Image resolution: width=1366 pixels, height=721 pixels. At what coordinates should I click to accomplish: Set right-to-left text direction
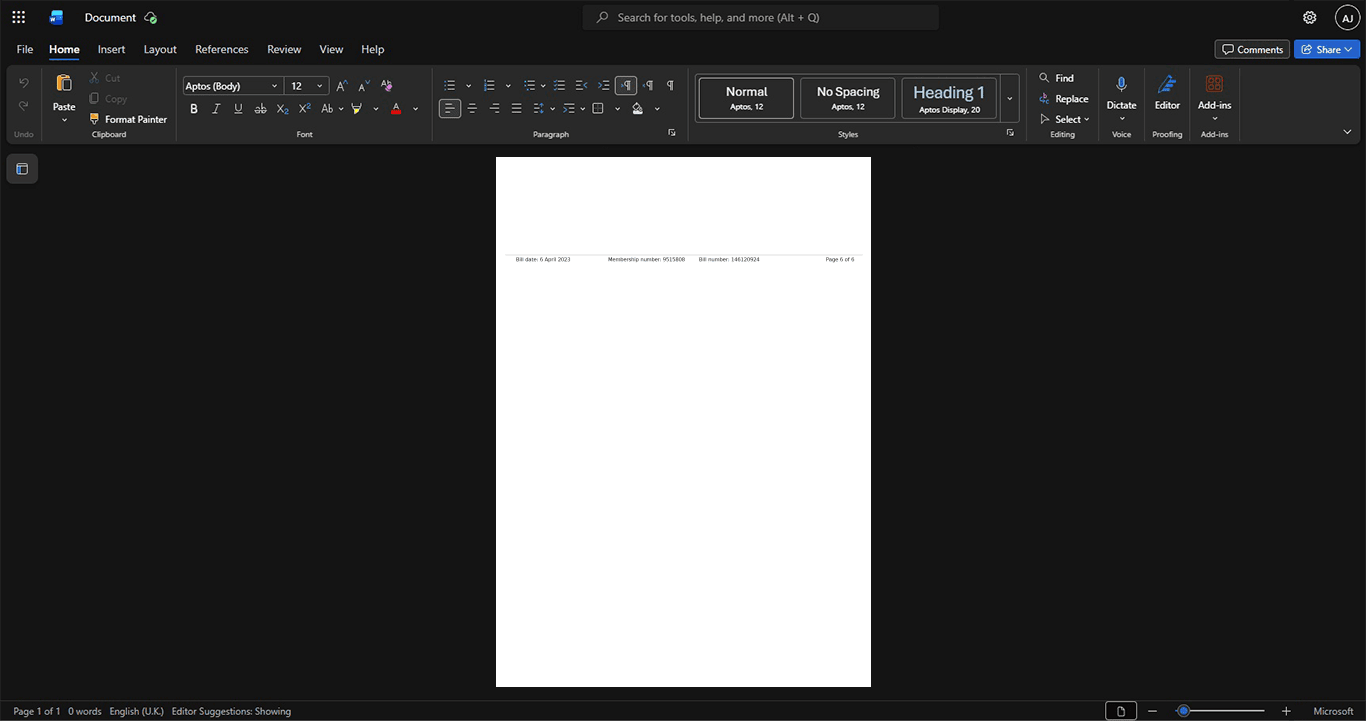pos(648,86)
